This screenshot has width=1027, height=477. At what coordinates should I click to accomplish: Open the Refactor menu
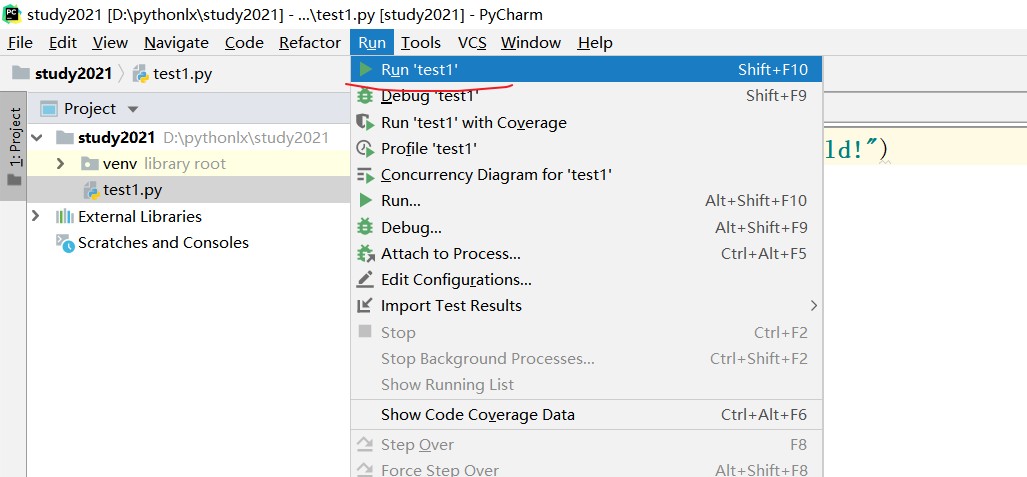[310, 43]
